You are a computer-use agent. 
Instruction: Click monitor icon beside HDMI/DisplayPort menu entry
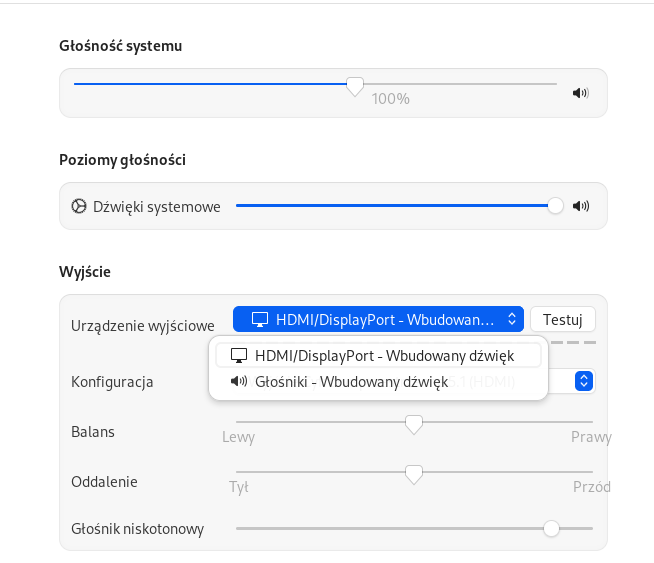[239, 356]
